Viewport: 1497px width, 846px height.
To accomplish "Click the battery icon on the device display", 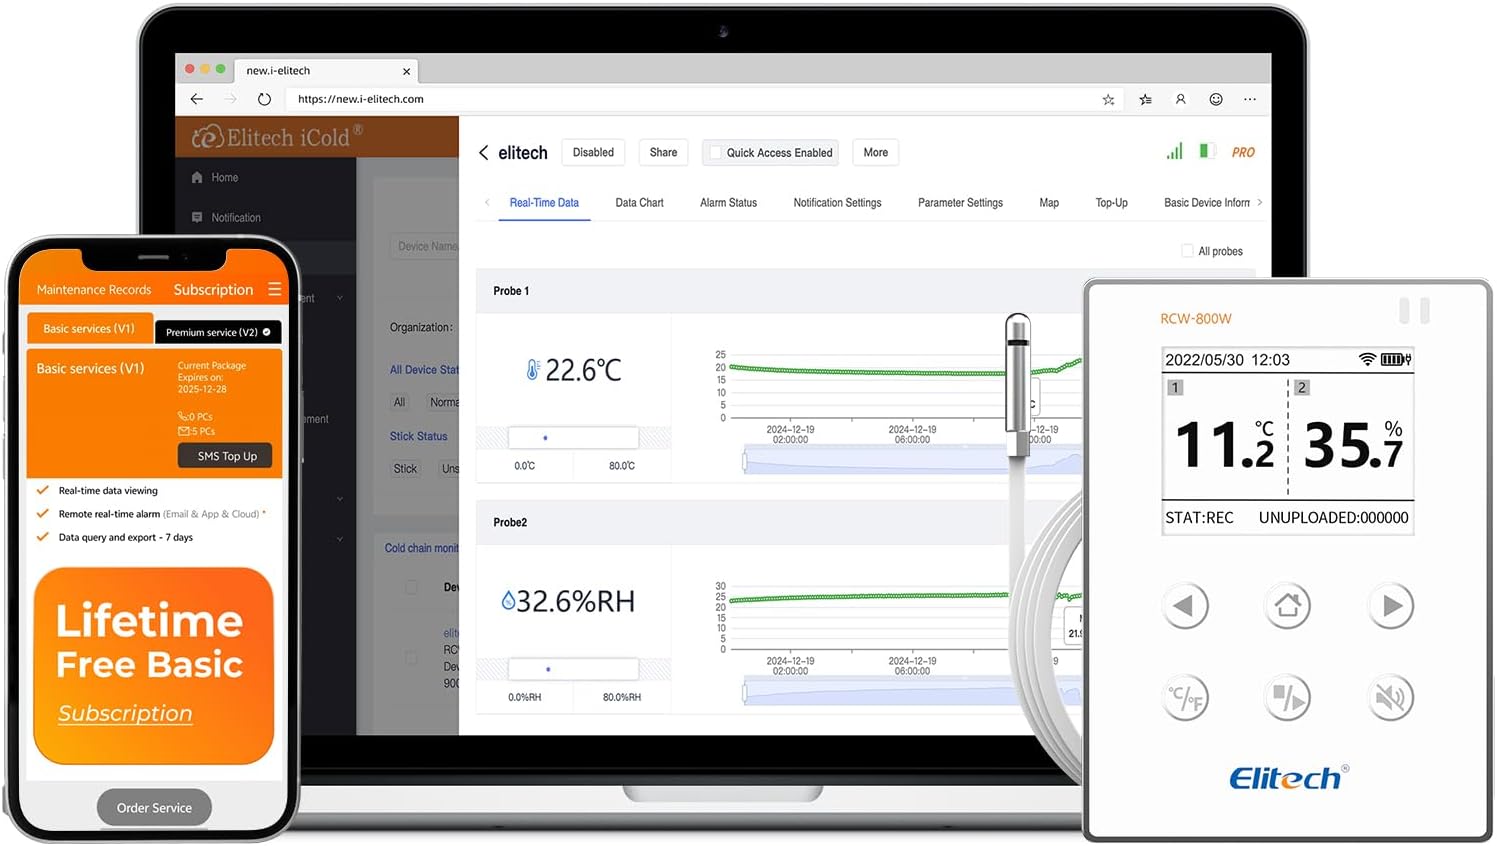I will tap(1396, 359).
